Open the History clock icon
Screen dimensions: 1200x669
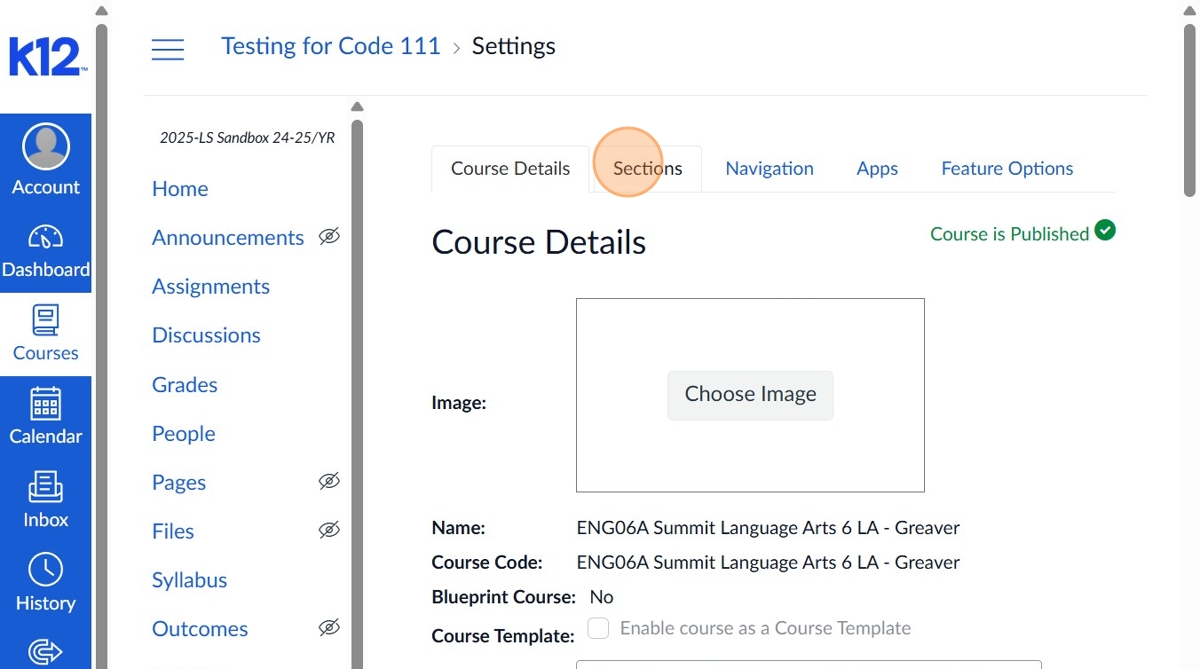[46, 570]
